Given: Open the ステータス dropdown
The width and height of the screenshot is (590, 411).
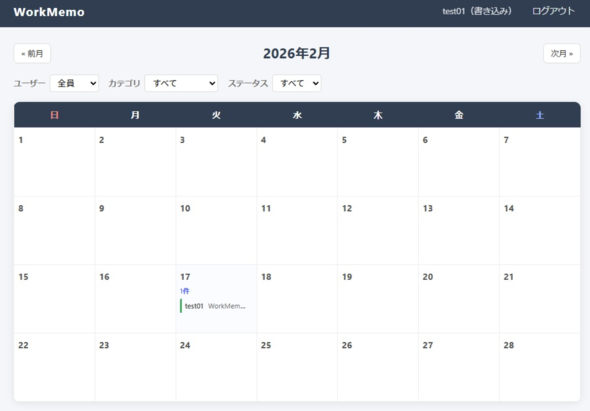Looking at the screenshot, I should pos(297,83).
